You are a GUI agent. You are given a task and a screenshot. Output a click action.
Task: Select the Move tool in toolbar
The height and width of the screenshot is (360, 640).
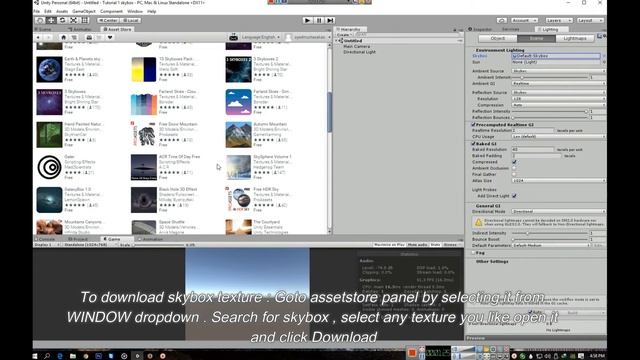coord(51,20)
